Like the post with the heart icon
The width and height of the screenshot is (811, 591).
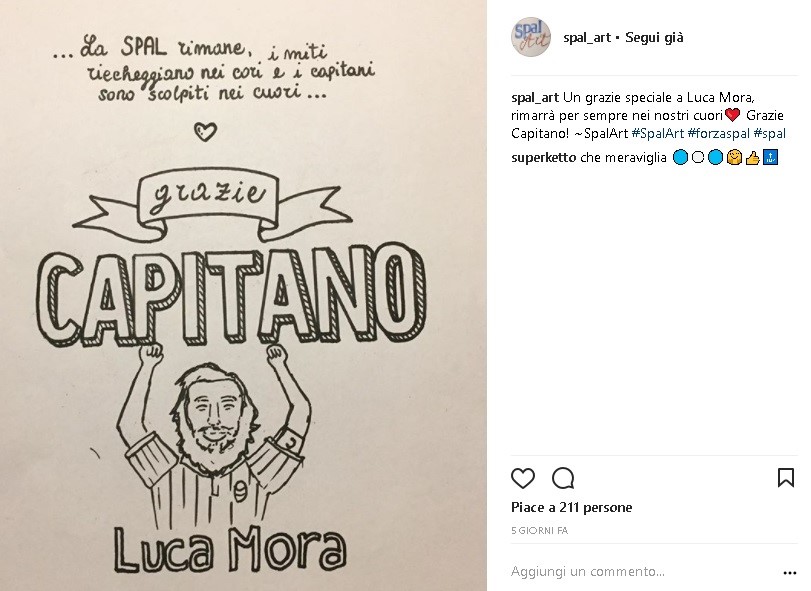tap(522, 478)
